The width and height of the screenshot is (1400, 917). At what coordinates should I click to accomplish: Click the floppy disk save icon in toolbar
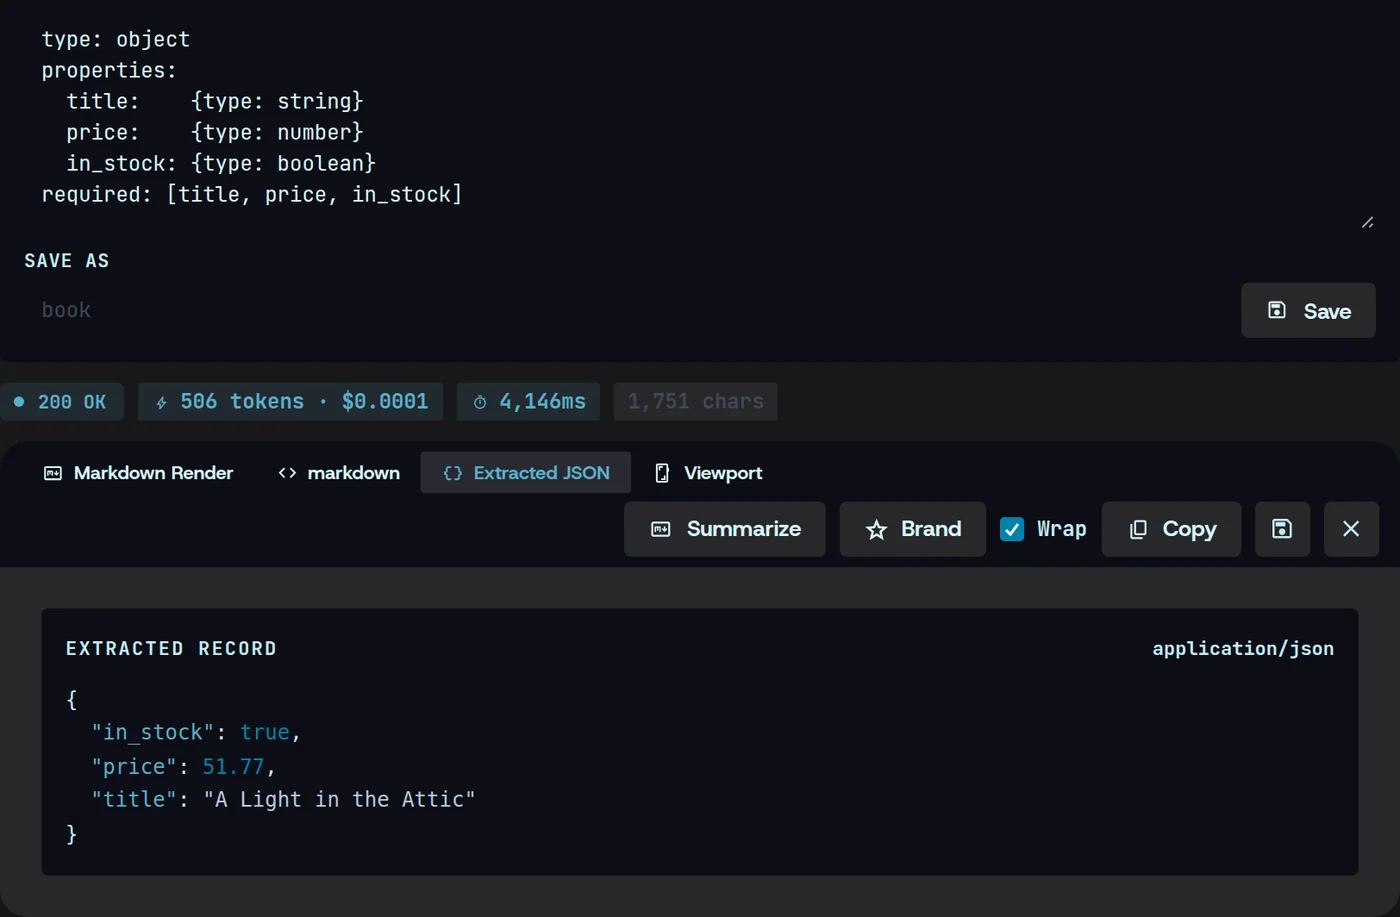click(1282, 529)
